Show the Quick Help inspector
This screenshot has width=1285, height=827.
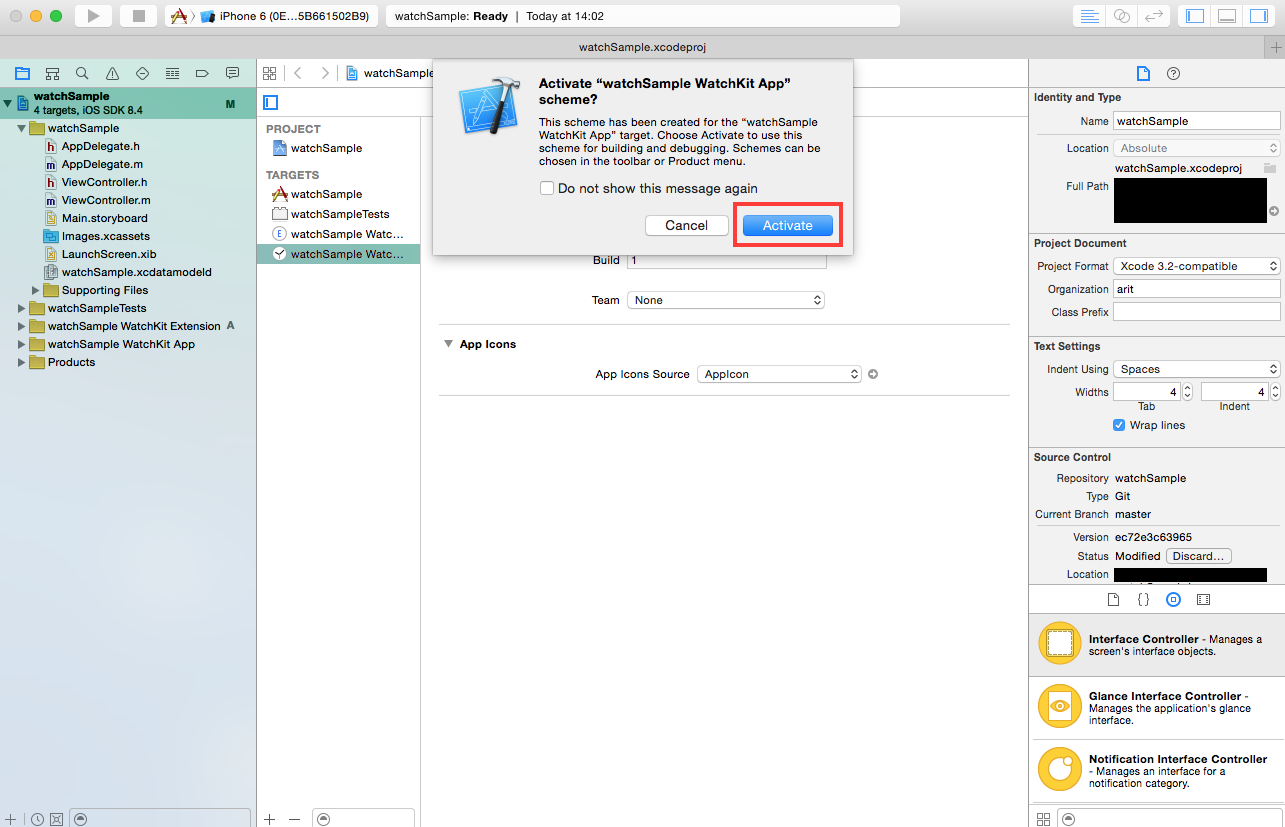1174,73
